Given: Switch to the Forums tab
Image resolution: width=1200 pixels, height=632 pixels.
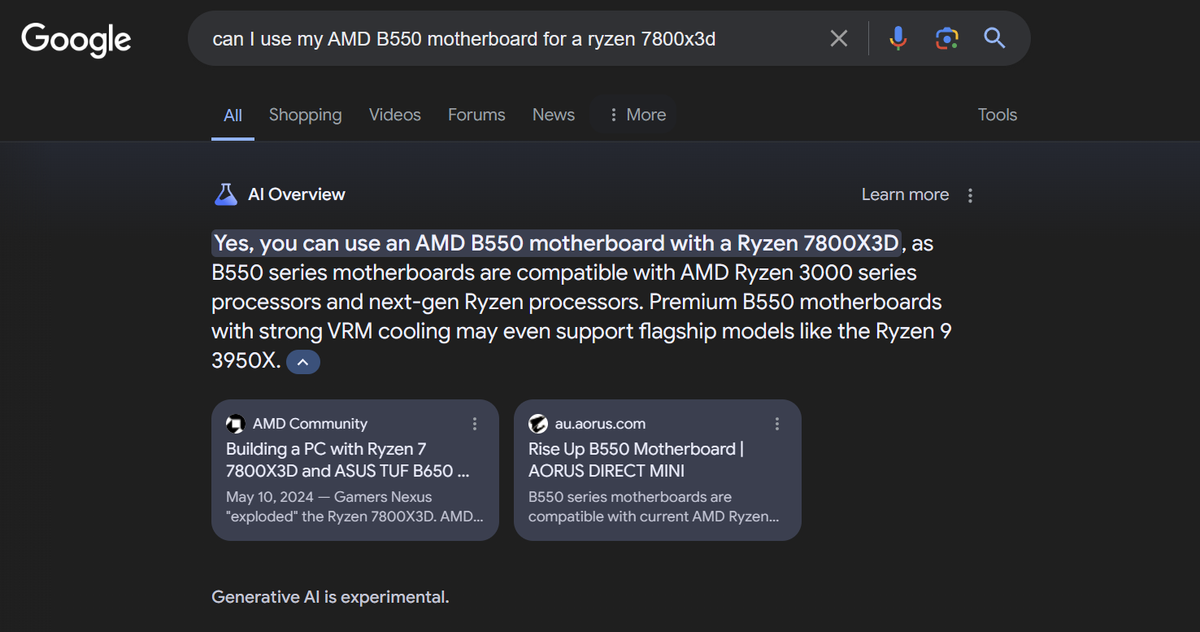Looking at the screenshot, I should click(476, 114).
